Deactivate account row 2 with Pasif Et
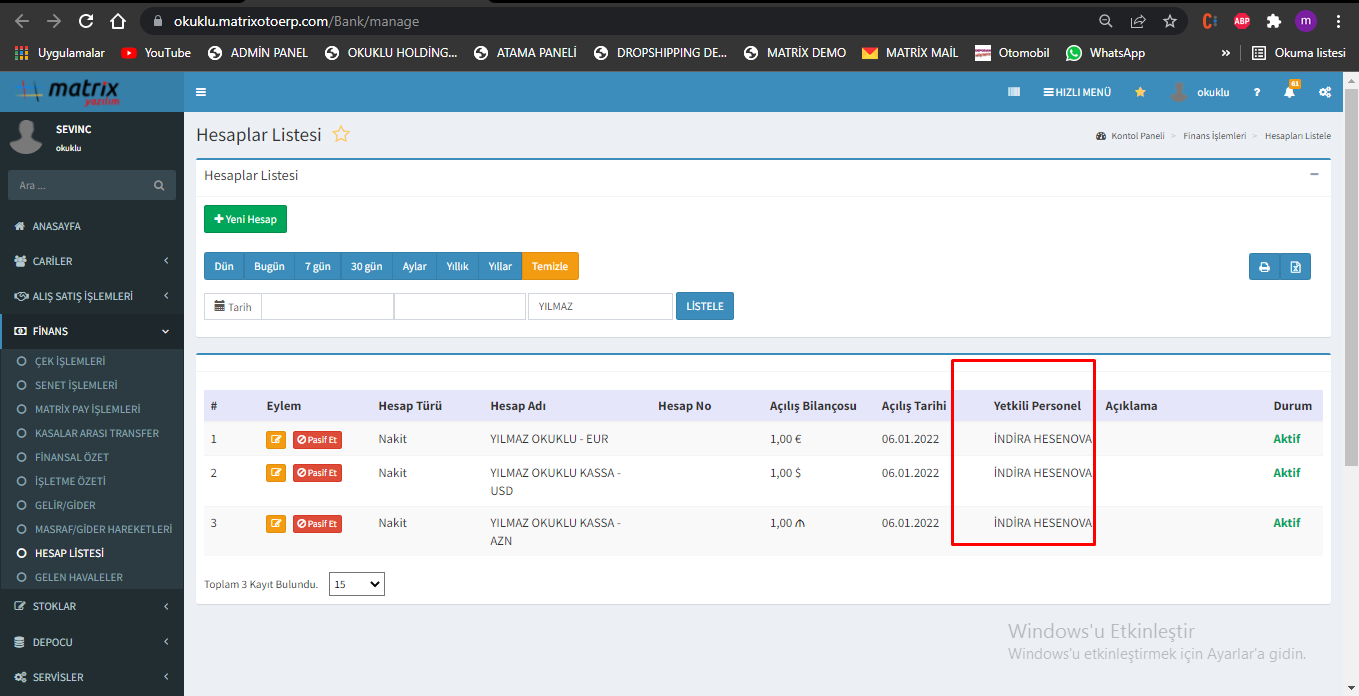 [317, 473]
